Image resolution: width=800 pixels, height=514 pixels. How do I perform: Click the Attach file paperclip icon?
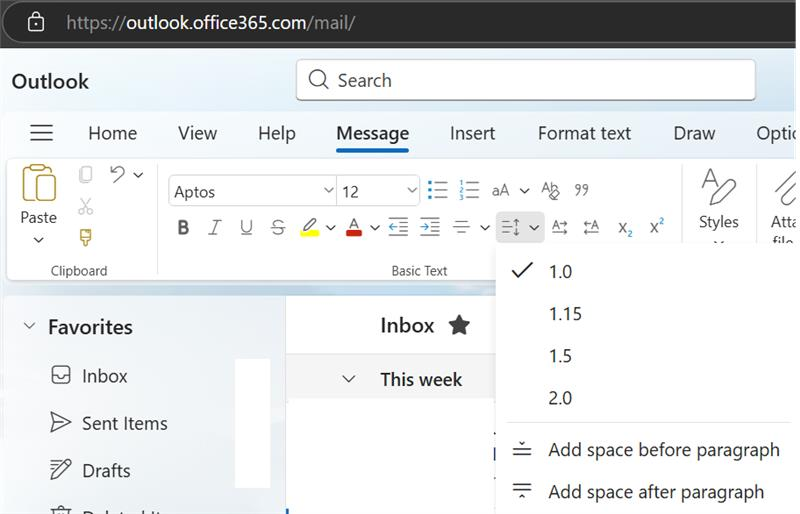785,188
